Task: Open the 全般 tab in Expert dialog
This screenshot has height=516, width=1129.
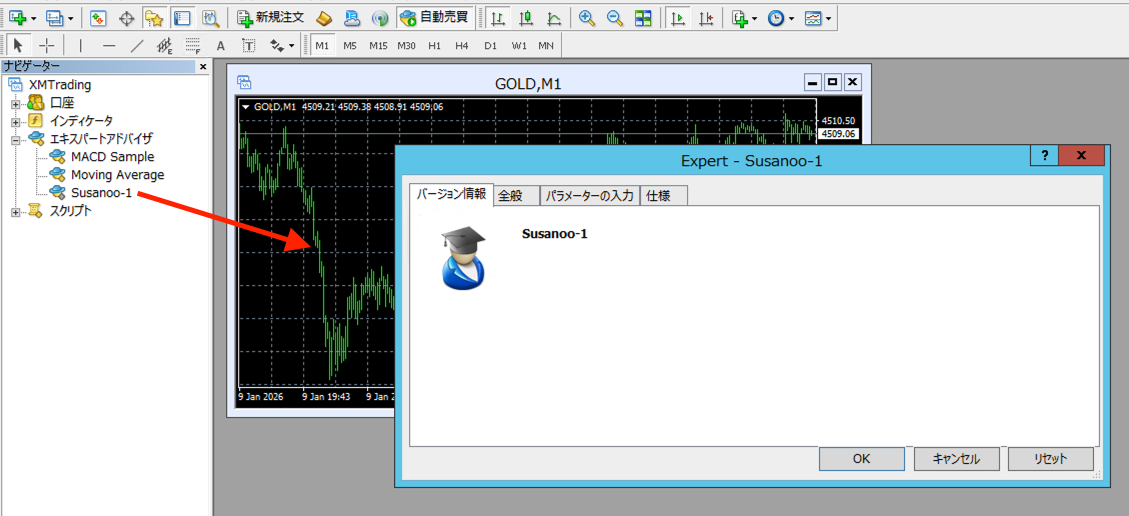Action: click(510, 196)
